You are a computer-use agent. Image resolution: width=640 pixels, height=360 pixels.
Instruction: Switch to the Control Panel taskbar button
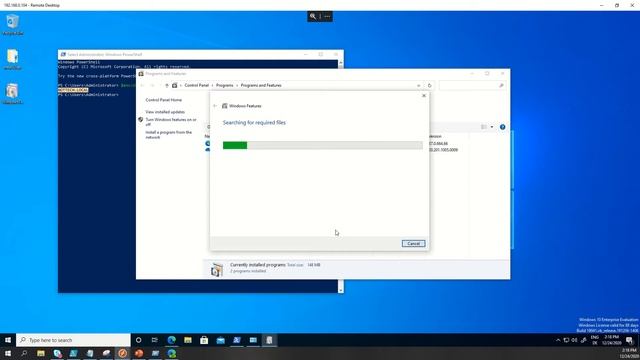[253, 340]
